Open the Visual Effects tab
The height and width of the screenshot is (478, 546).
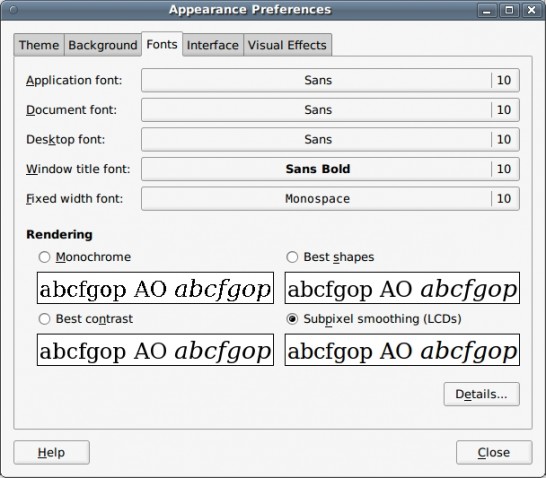(287, 45)
